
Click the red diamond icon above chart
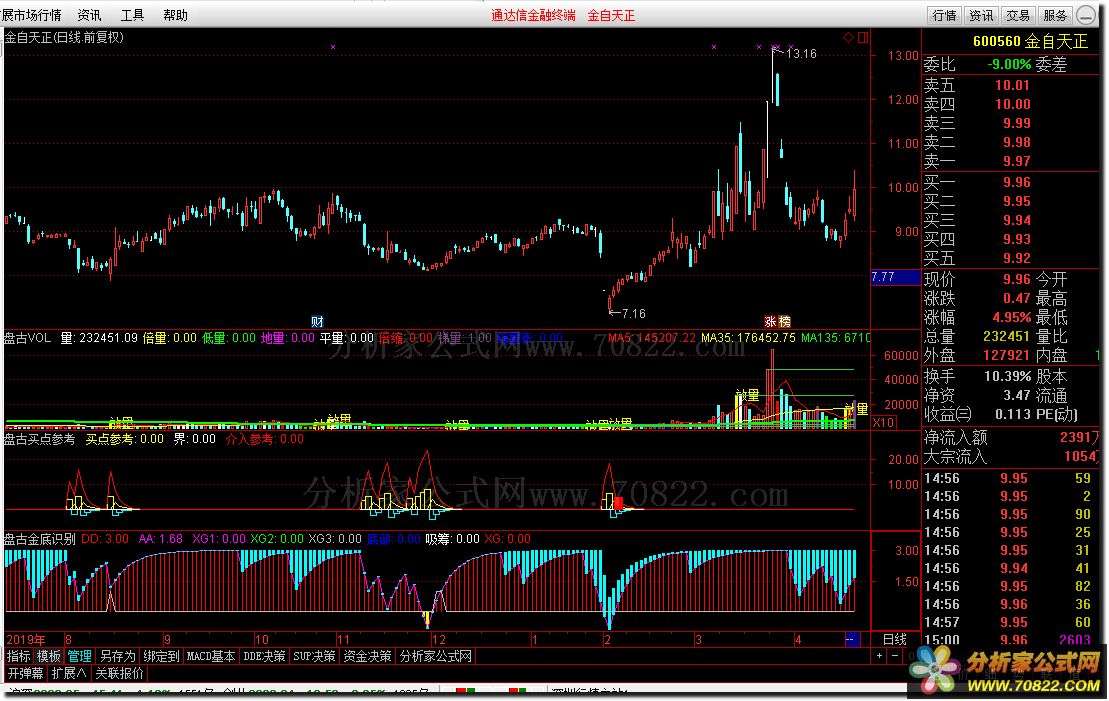coord(848,37)
